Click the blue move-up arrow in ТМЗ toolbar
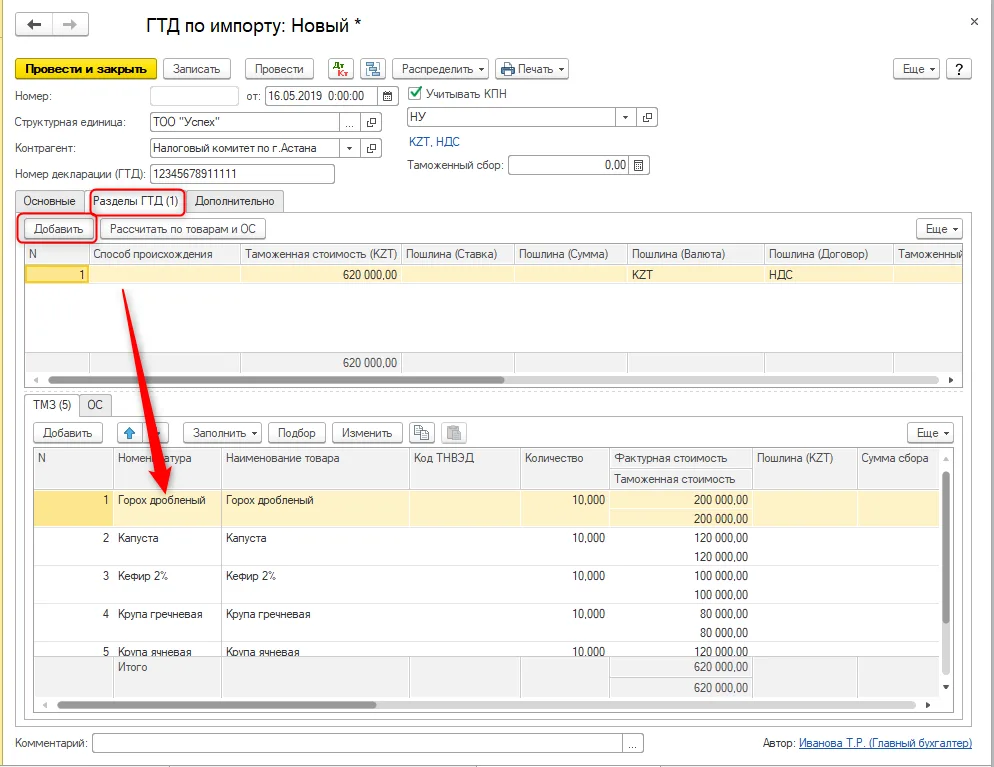 coord(129,433)
